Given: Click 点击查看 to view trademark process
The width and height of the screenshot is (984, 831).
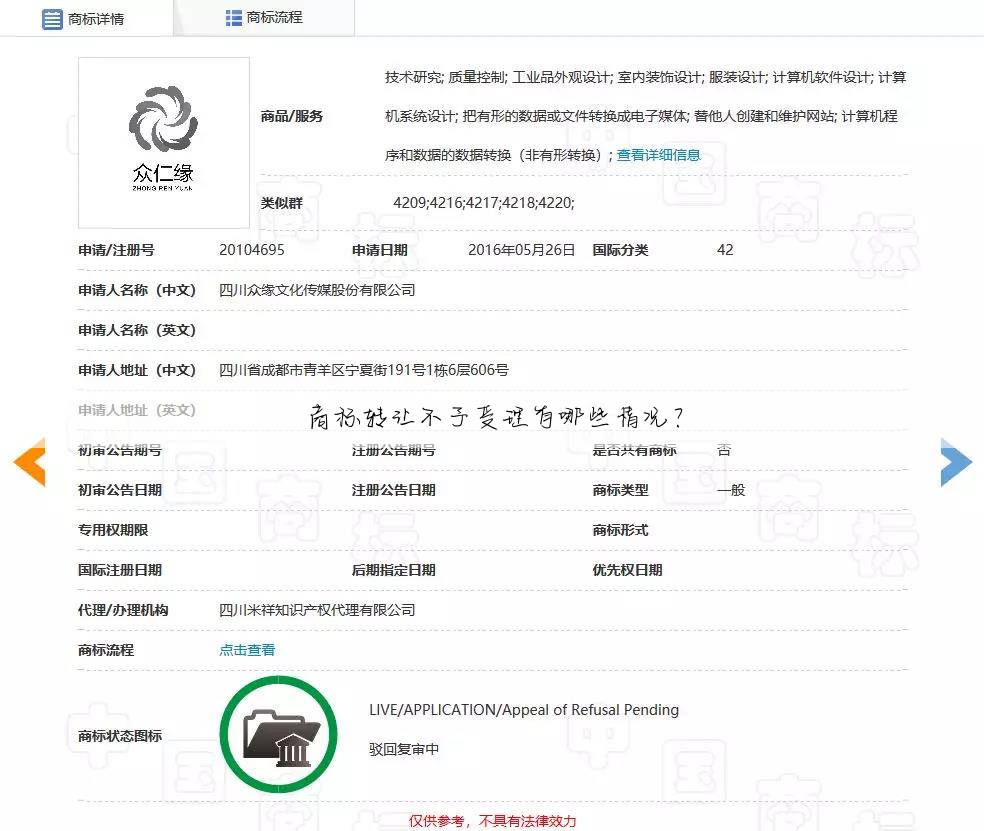Looking at the screenshot, I should (247, 648).
